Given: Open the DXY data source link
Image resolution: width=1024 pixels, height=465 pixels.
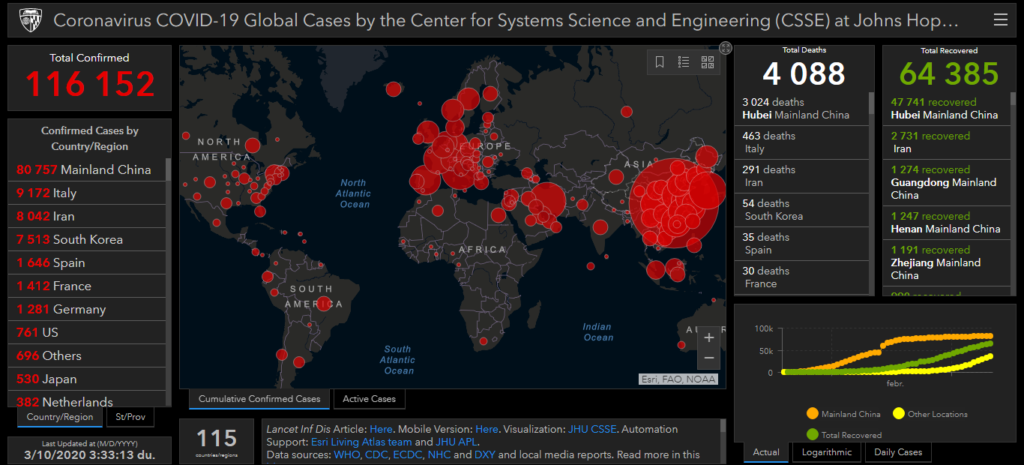Looking at the screenshot, I should 485,454.
